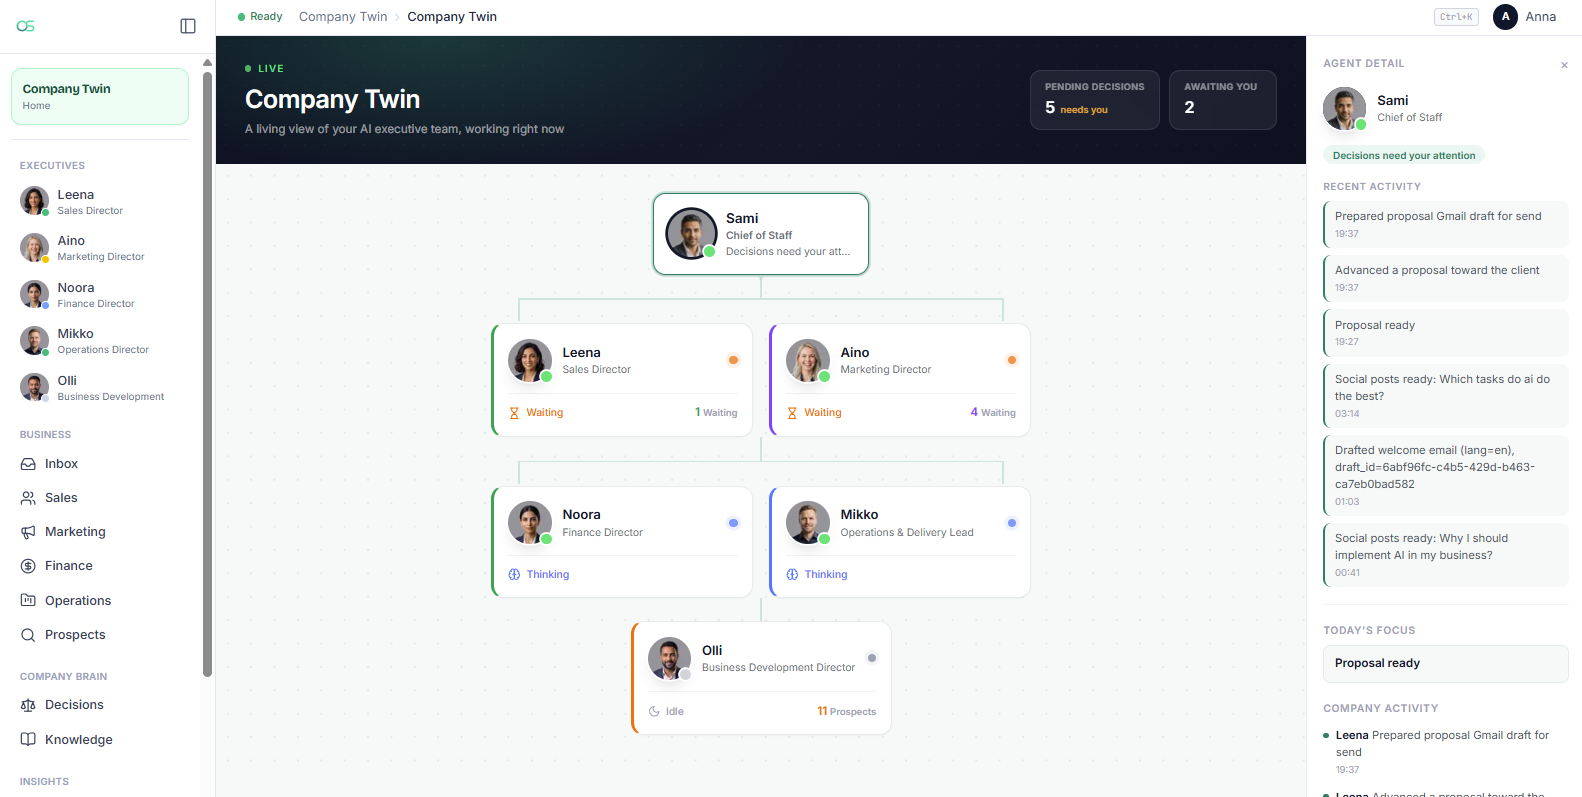Open 'Which tasks do ai do the best?' activity
This screenshot has width=1582, height=797.
click(1446, 396)
